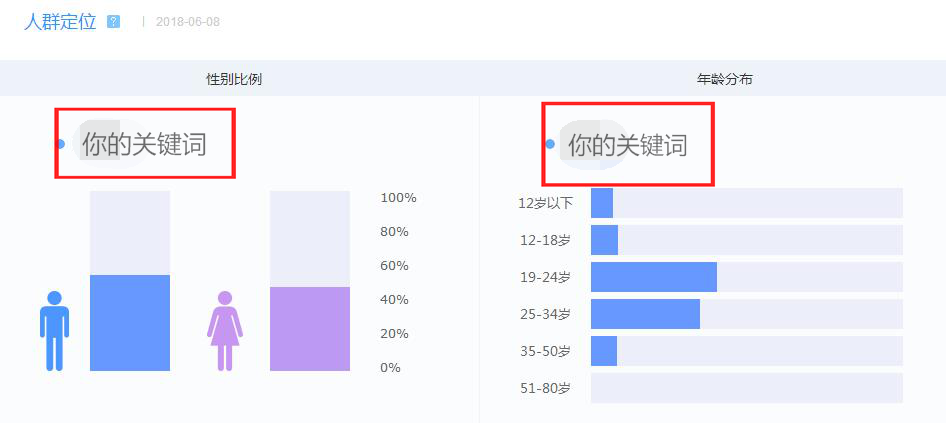The image size is (946, 423).
Task: Click the blue male percentage bar
Action: [130, 322]
